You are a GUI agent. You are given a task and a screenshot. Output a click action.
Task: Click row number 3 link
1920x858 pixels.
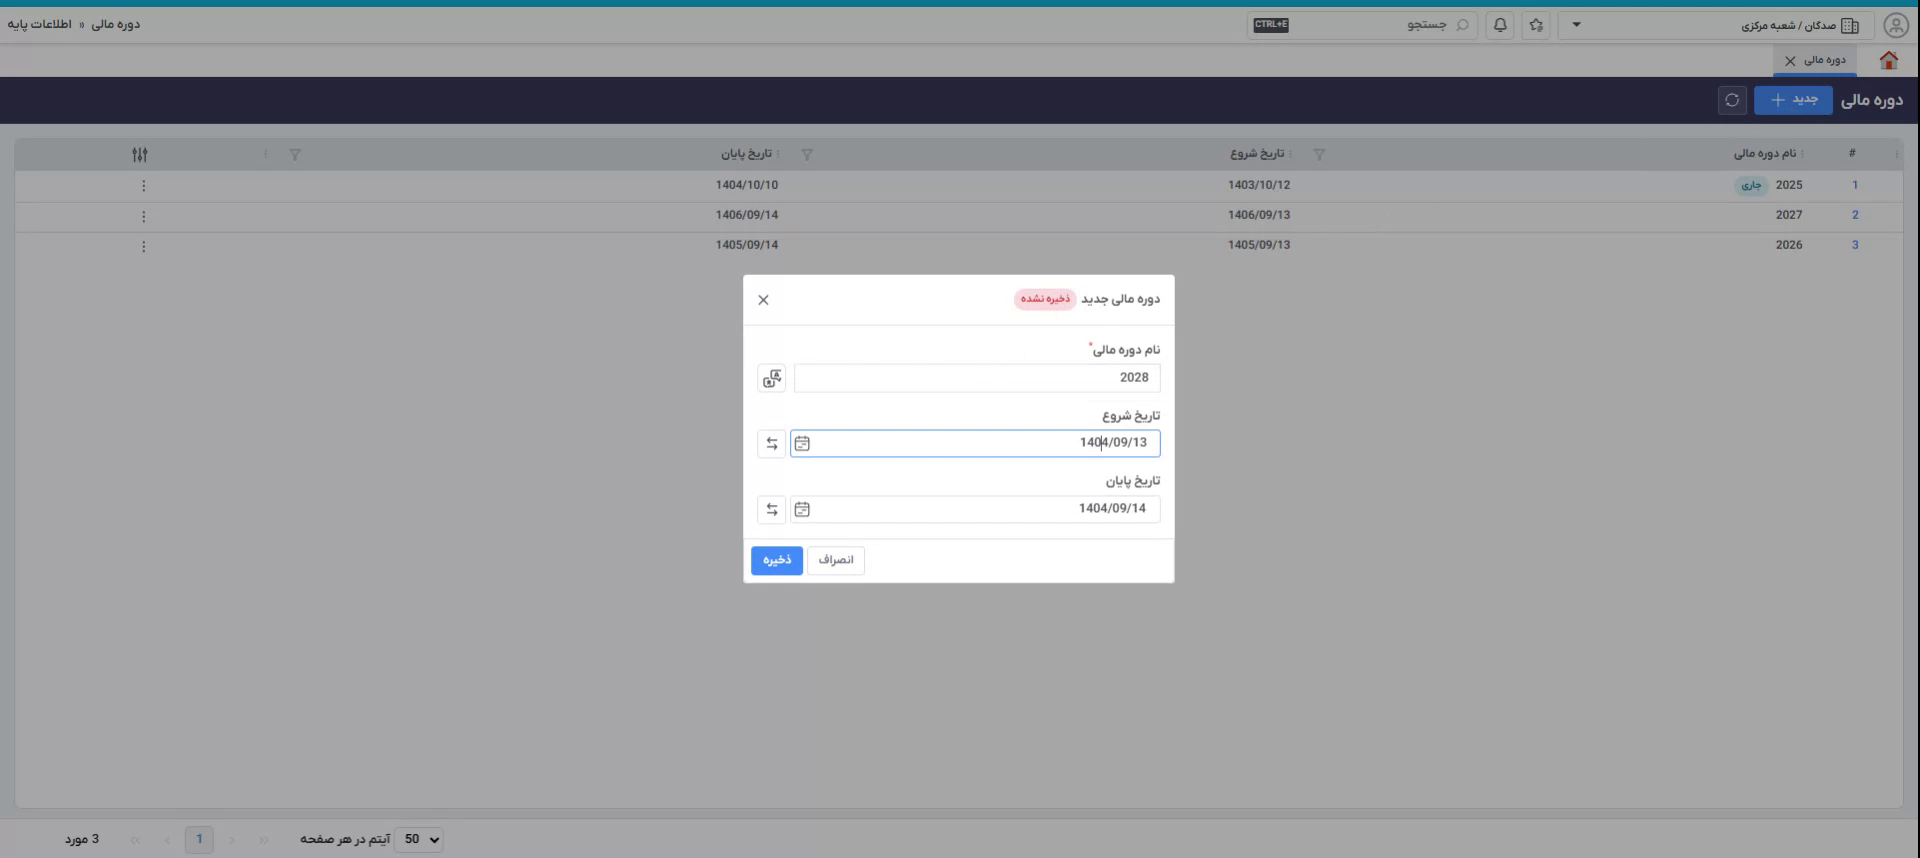1855,245
